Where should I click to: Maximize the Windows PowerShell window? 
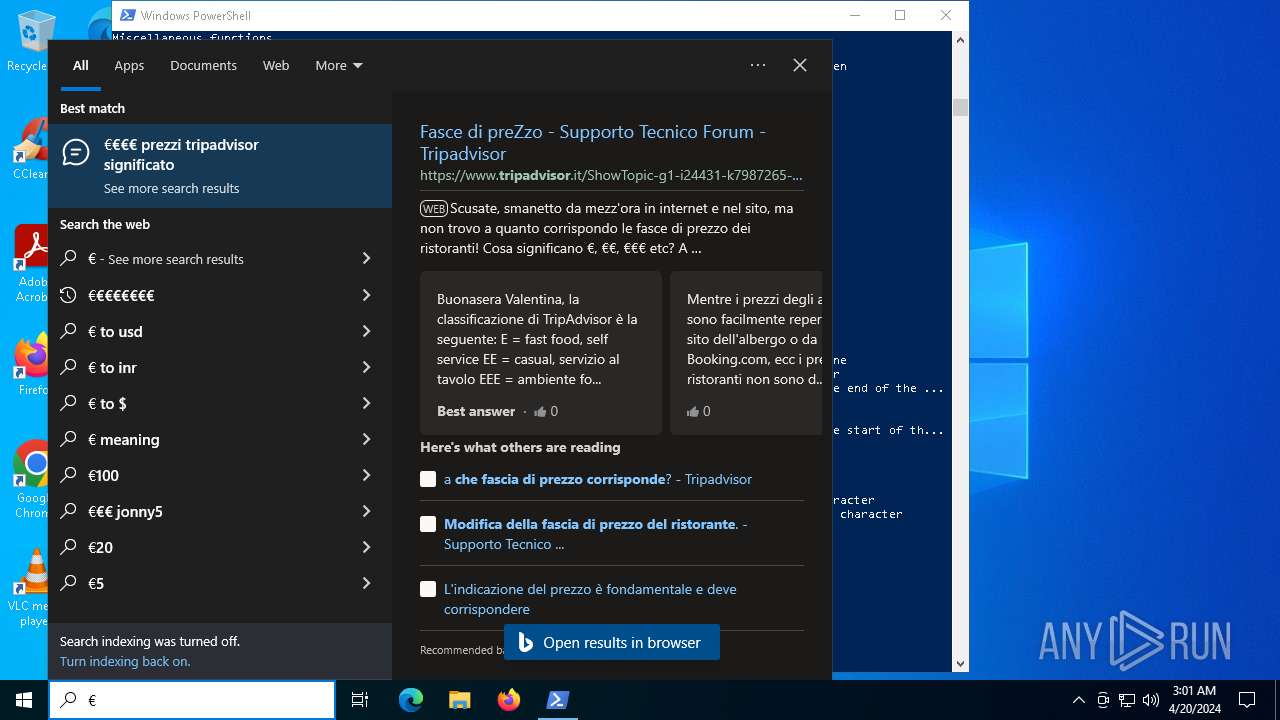coord(900,15)
